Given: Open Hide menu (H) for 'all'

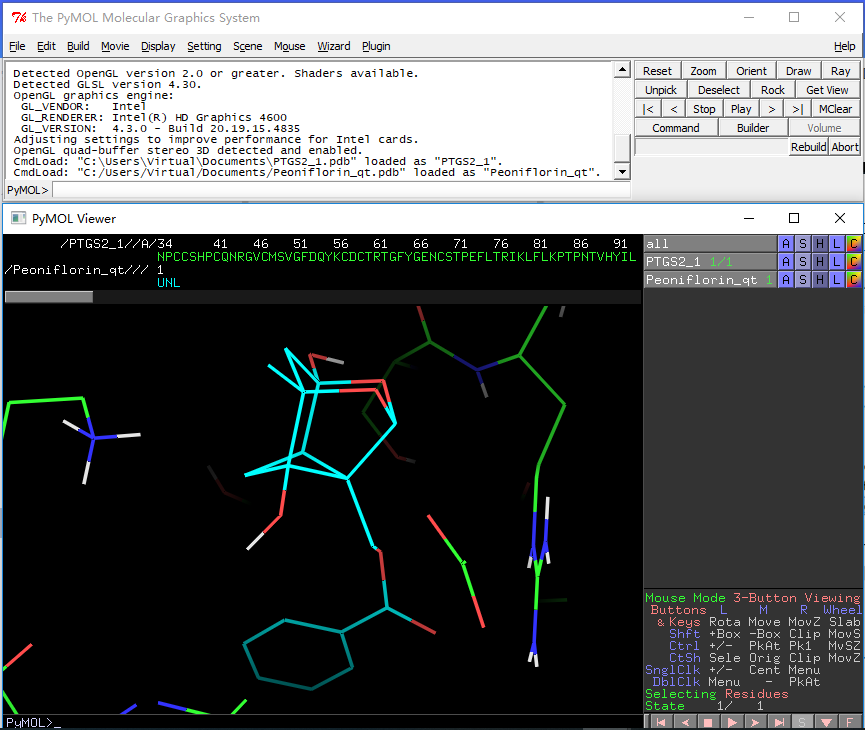Looking at the screenshot, I should click(x=820, y=243).
